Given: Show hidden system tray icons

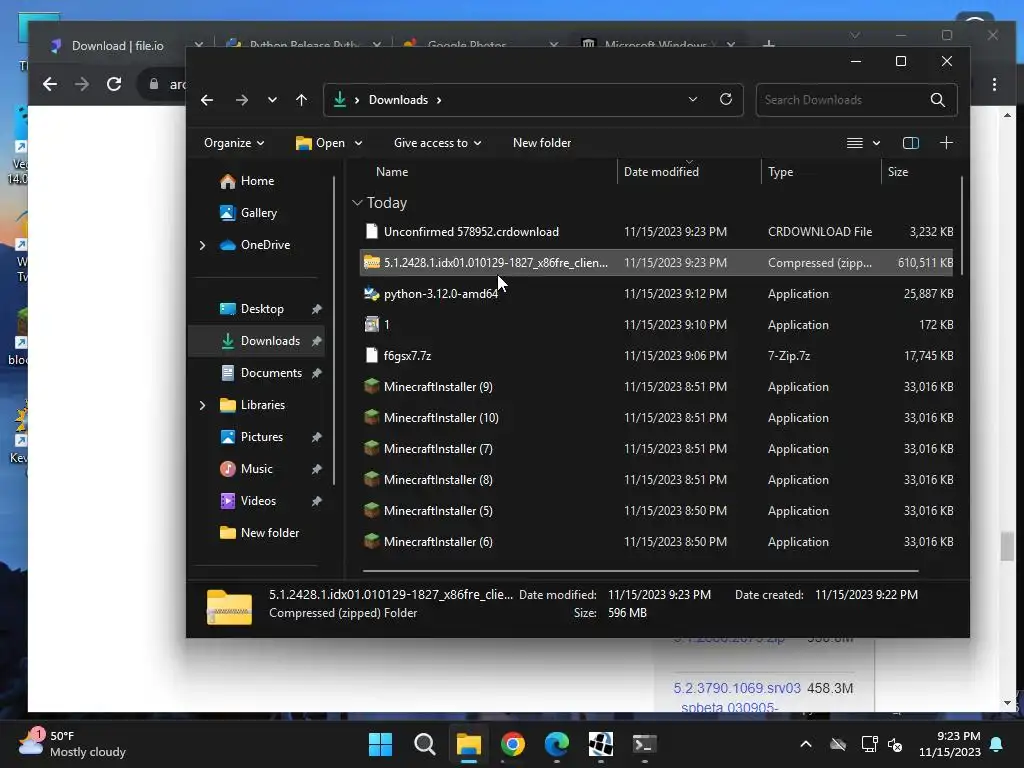Looking at the screenshot, I should (x=806, y=744).
